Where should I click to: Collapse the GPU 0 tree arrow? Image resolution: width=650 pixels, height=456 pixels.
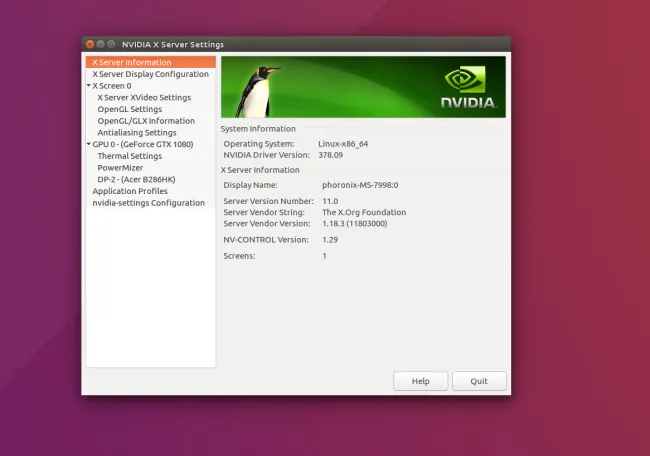(x=89, y=144)
